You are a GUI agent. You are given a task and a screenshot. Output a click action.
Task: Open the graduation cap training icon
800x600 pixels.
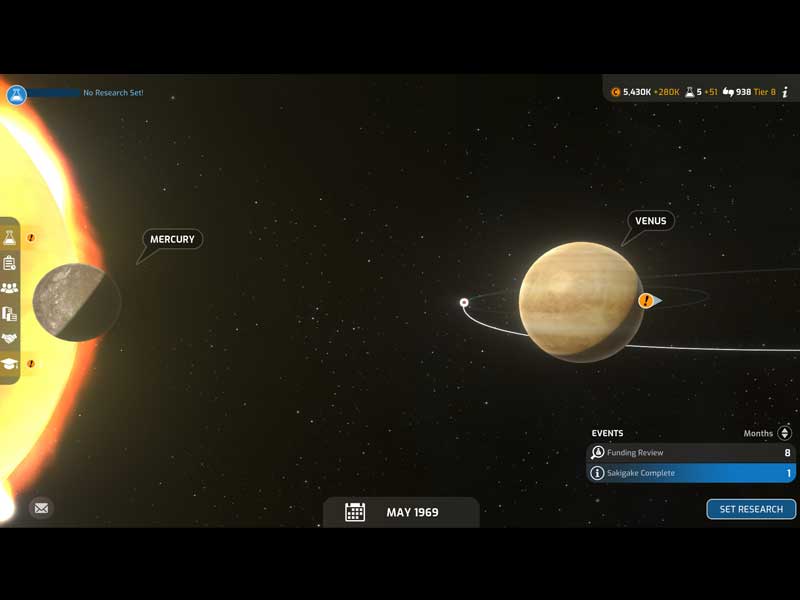(10, 364)
